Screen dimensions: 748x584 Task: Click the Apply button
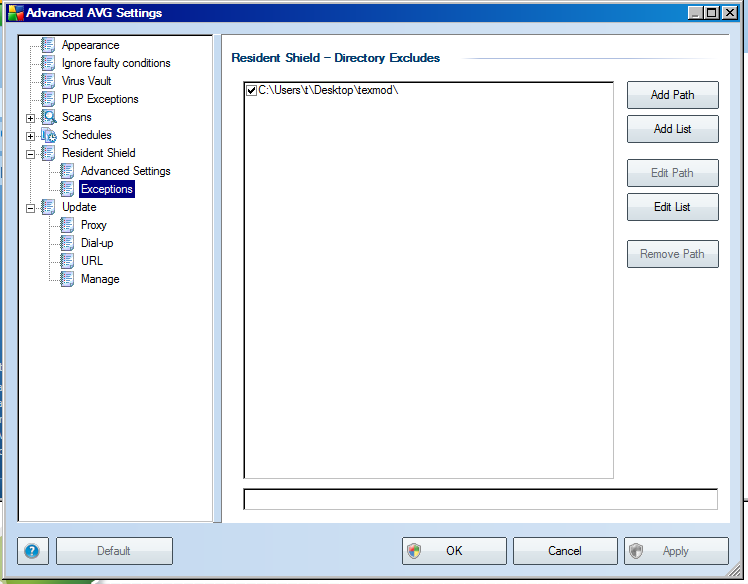[x=676, y=551]
